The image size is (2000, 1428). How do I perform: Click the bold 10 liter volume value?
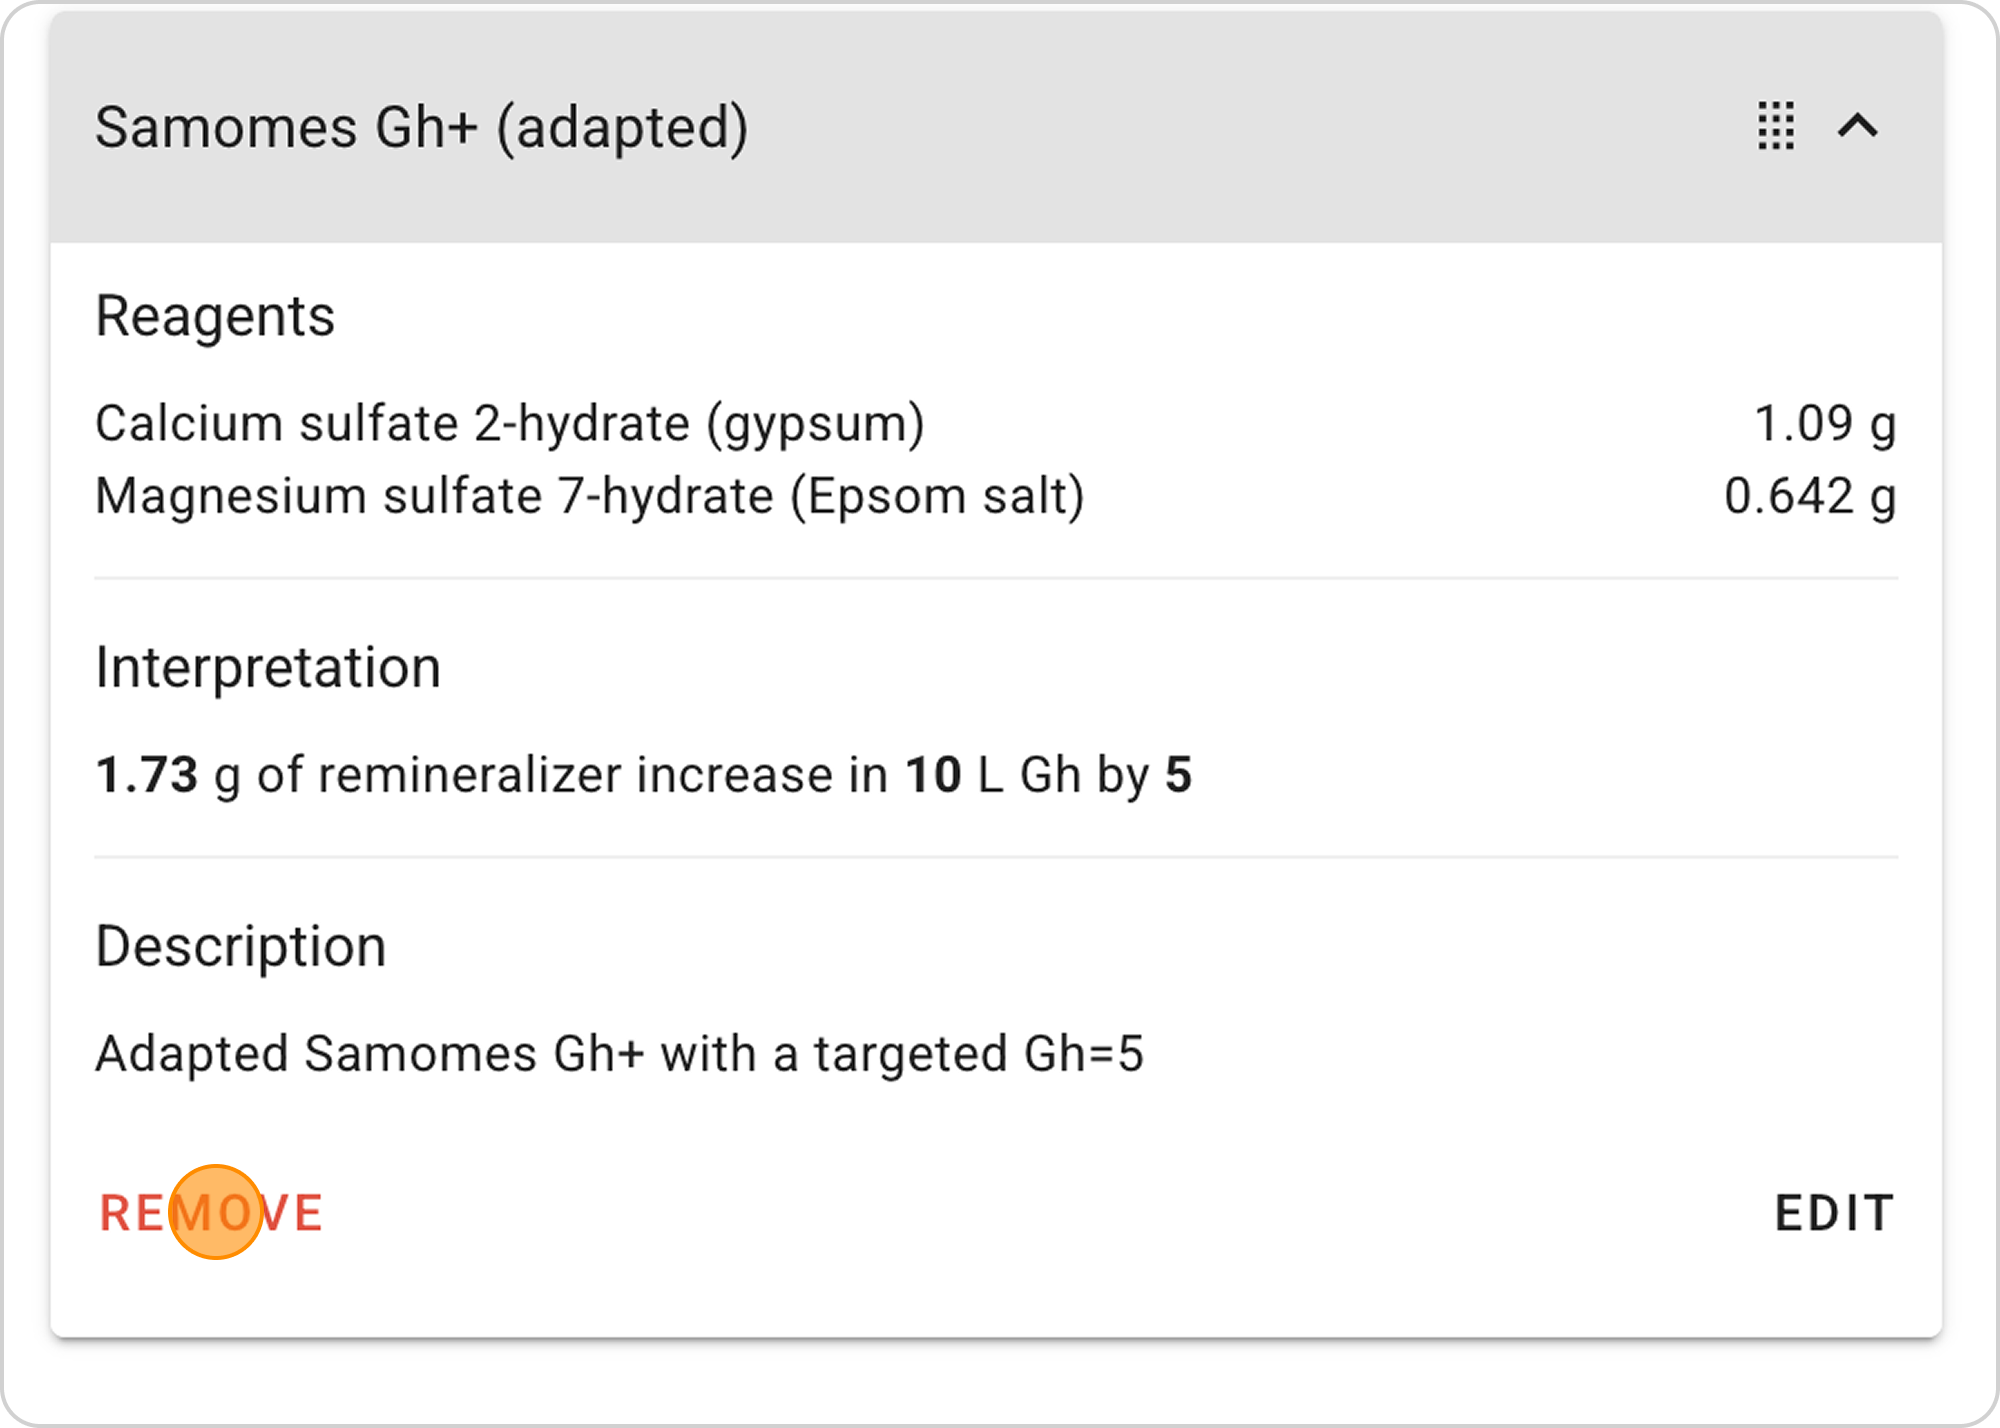[x=933, y=775]
